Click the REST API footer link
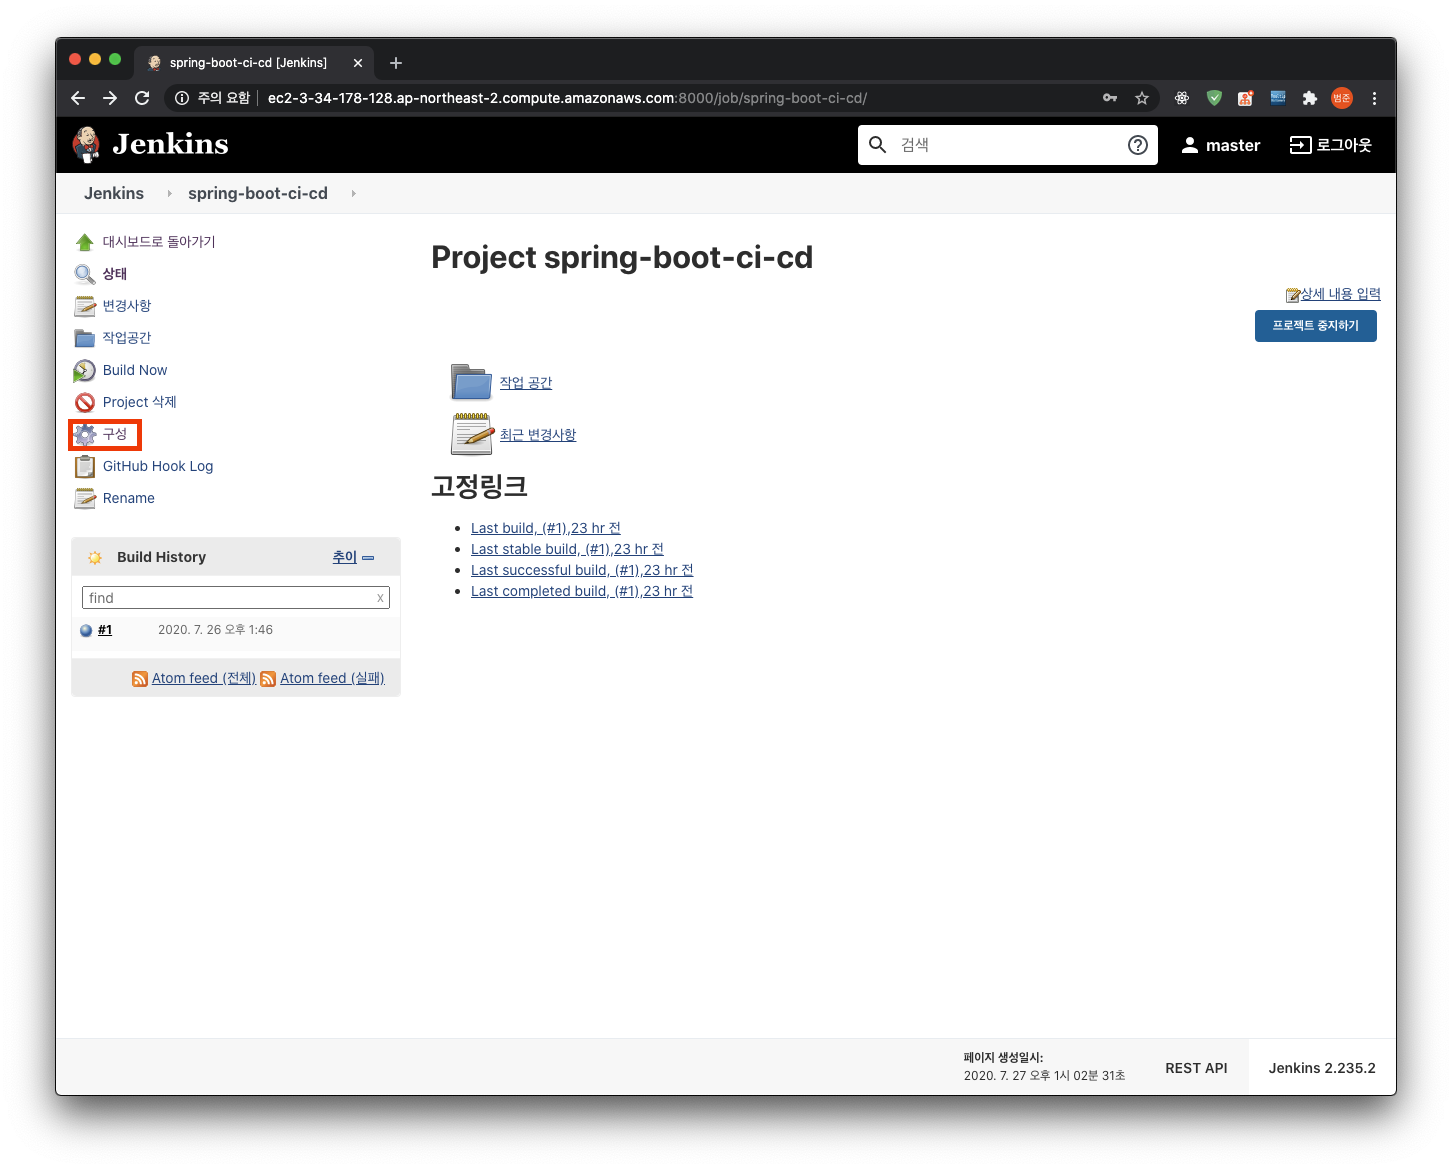 pyautogui.click(x=1196, y=1068)
